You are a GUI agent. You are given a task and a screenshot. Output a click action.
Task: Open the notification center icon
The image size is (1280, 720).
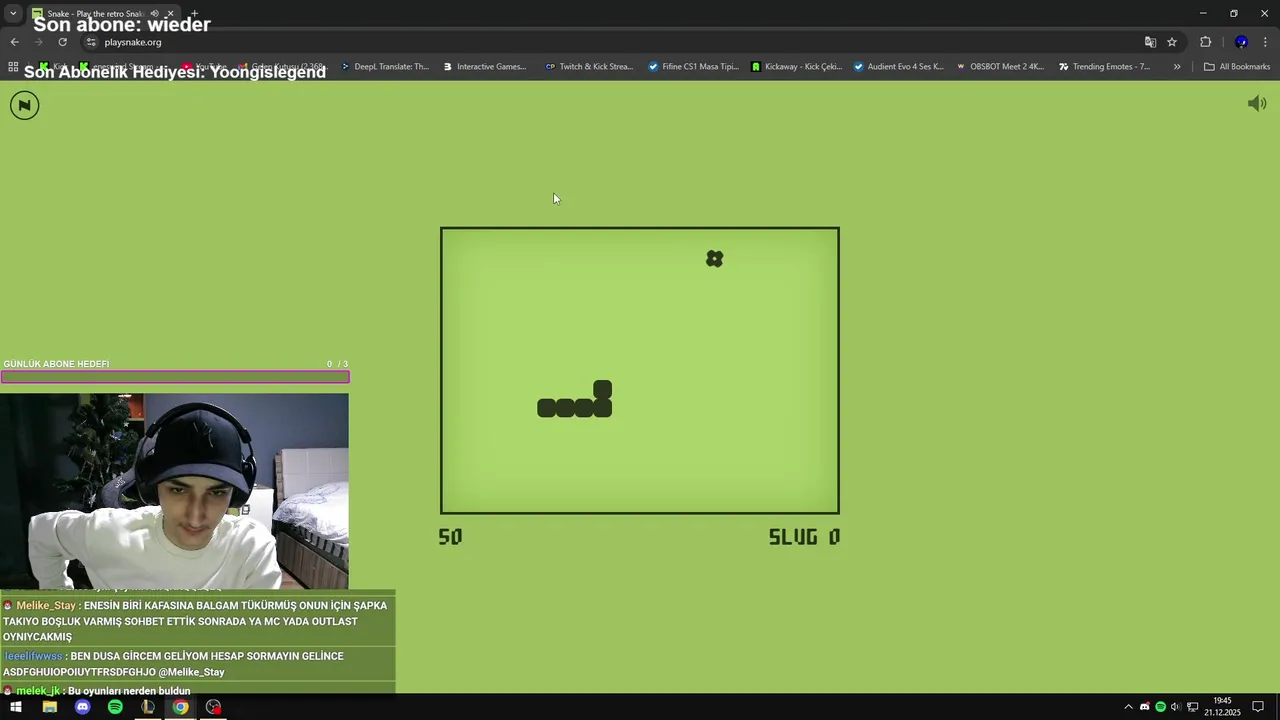[x=1258, y=707]
